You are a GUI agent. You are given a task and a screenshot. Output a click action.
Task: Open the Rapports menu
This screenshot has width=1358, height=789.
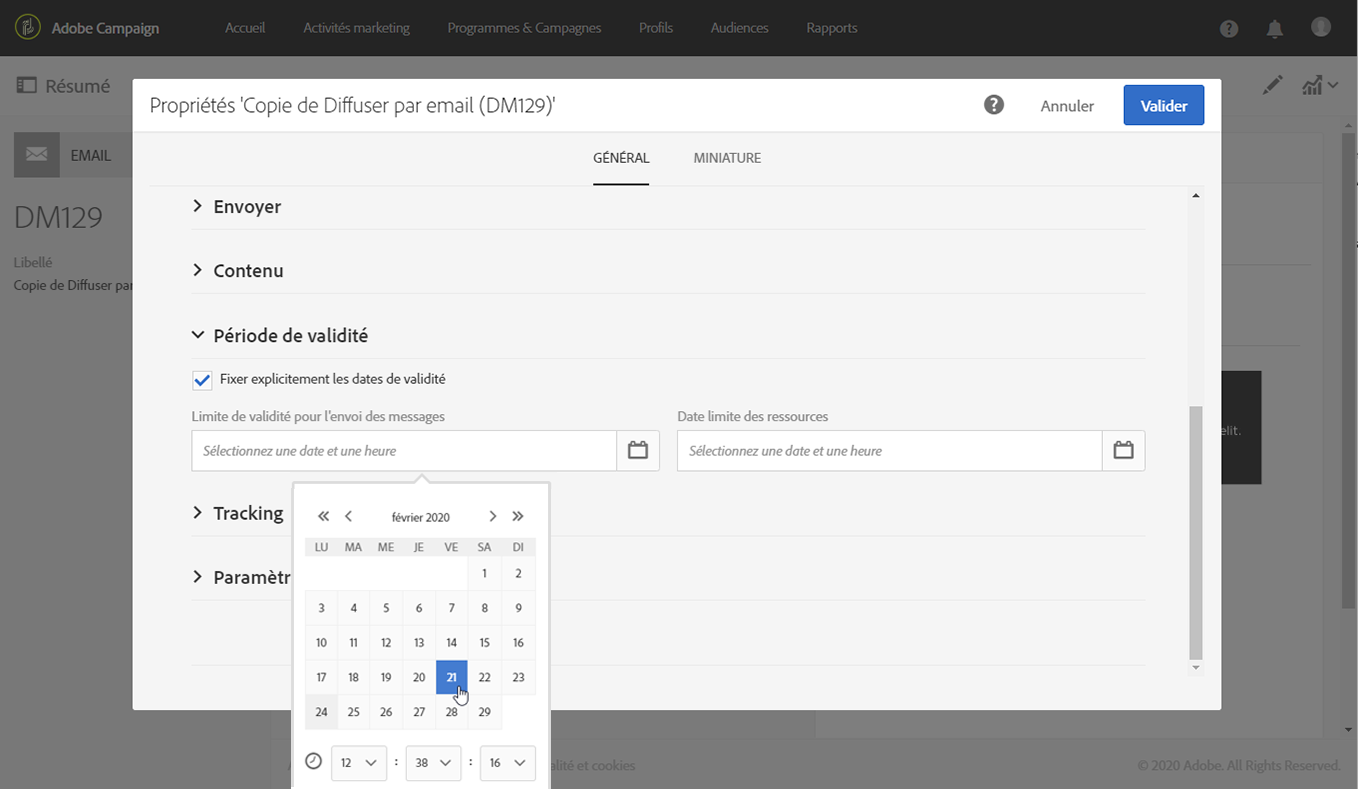[x=832, y=28]
